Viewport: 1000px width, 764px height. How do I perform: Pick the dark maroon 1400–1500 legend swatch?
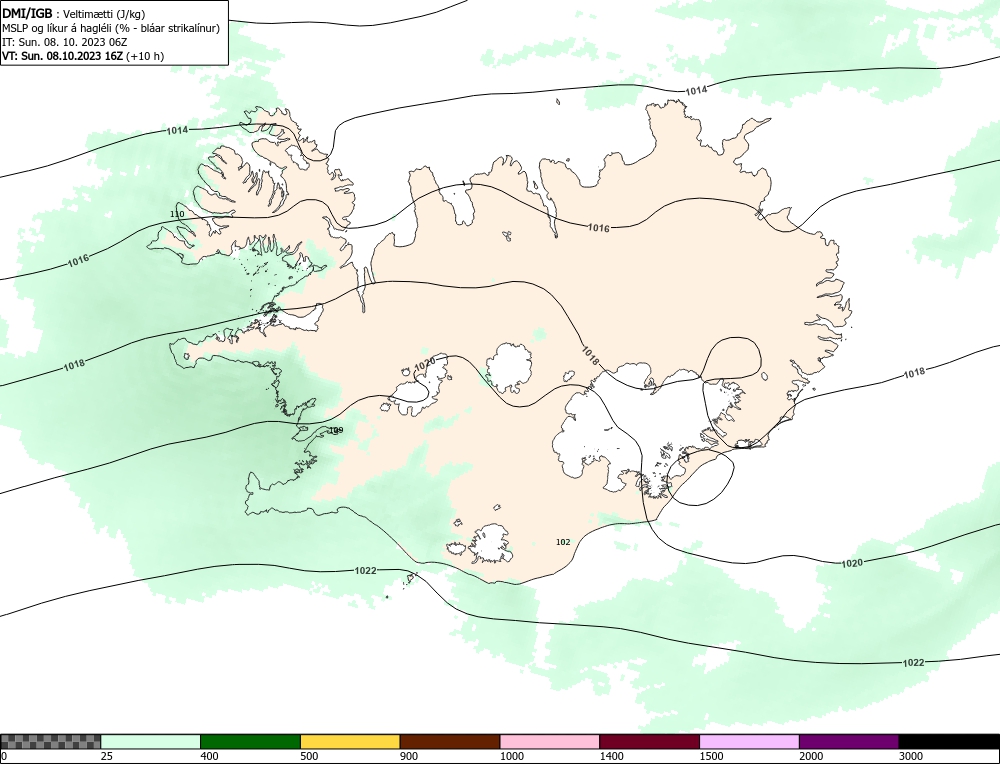pyautogui.click(x=649, y=742)
